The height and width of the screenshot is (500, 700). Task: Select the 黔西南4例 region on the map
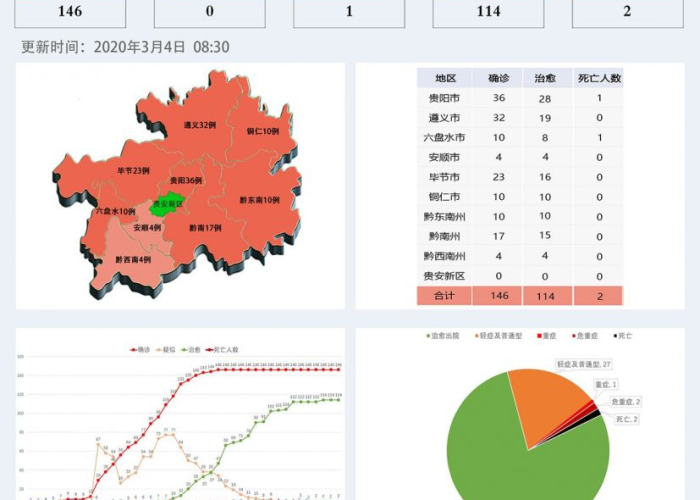click(133, 259)
